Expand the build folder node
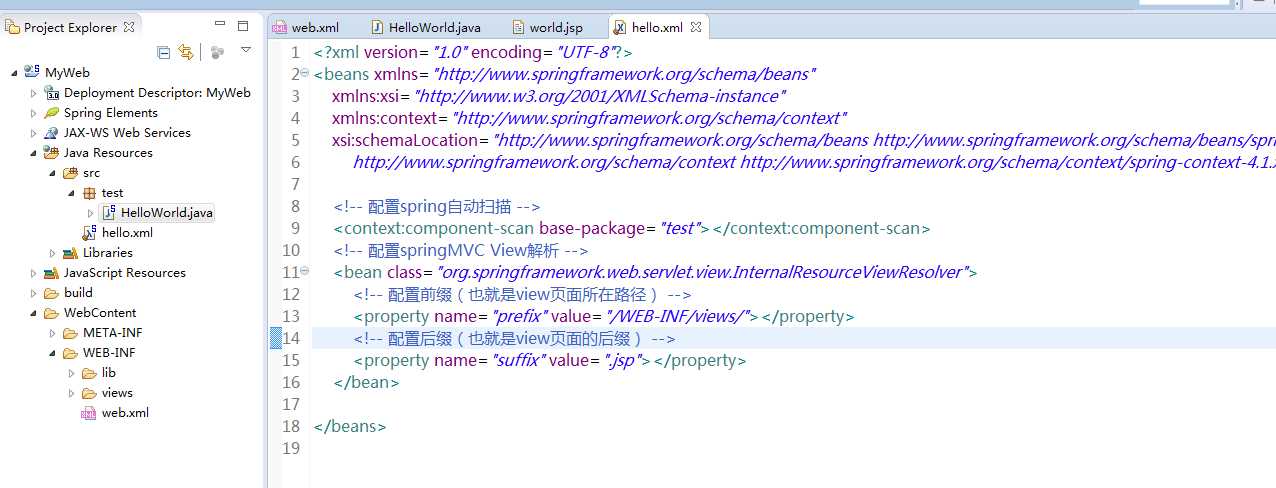Screen dimensions: 1276x488 coord(33,292)
